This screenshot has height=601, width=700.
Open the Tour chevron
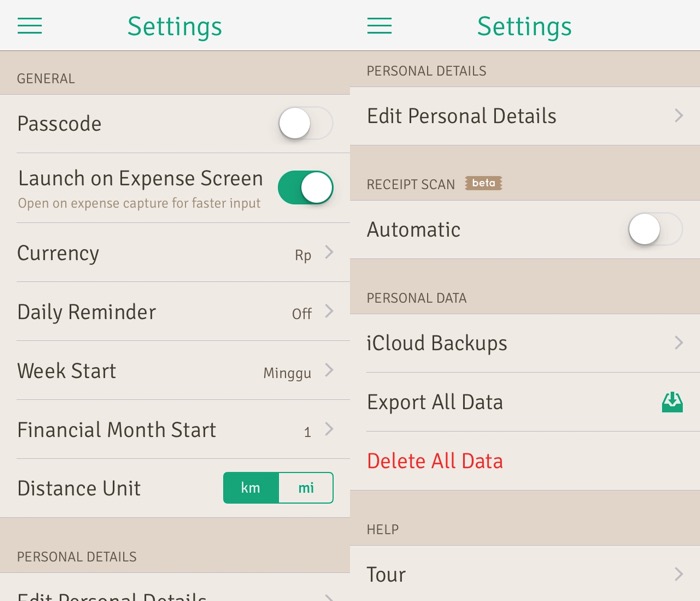click(x=679, y=574)
